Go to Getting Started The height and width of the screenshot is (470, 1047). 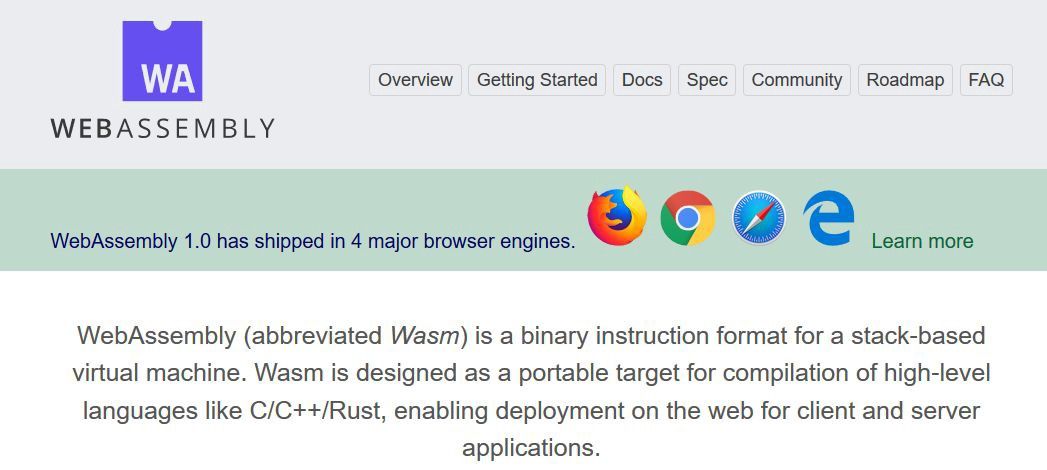(x=537, y=80)
